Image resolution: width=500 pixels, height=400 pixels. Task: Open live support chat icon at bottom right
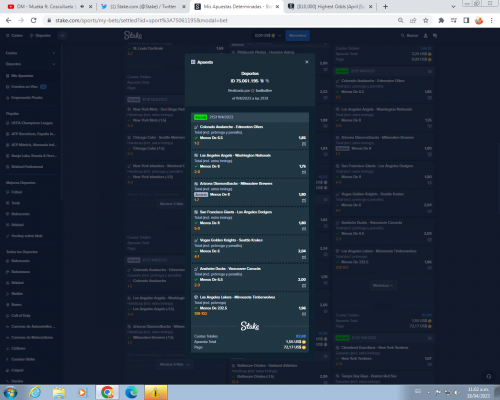489,377
